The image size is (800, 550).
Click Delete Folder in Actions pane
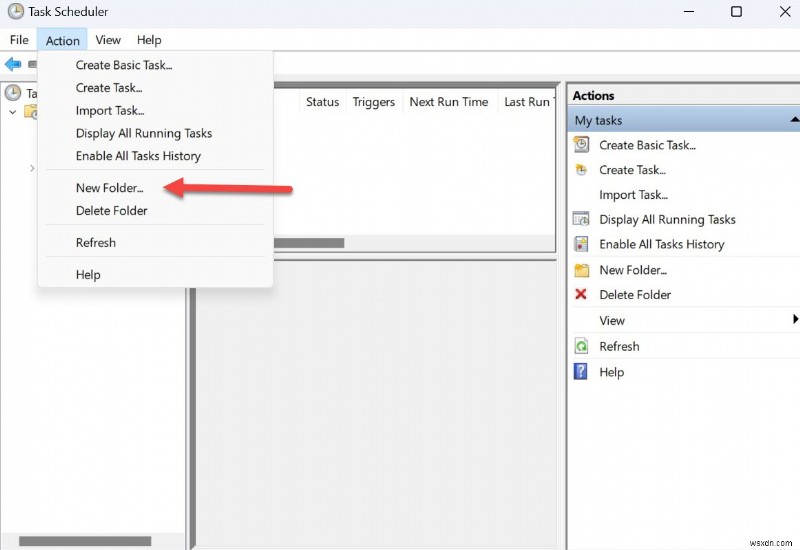point(635,294)
